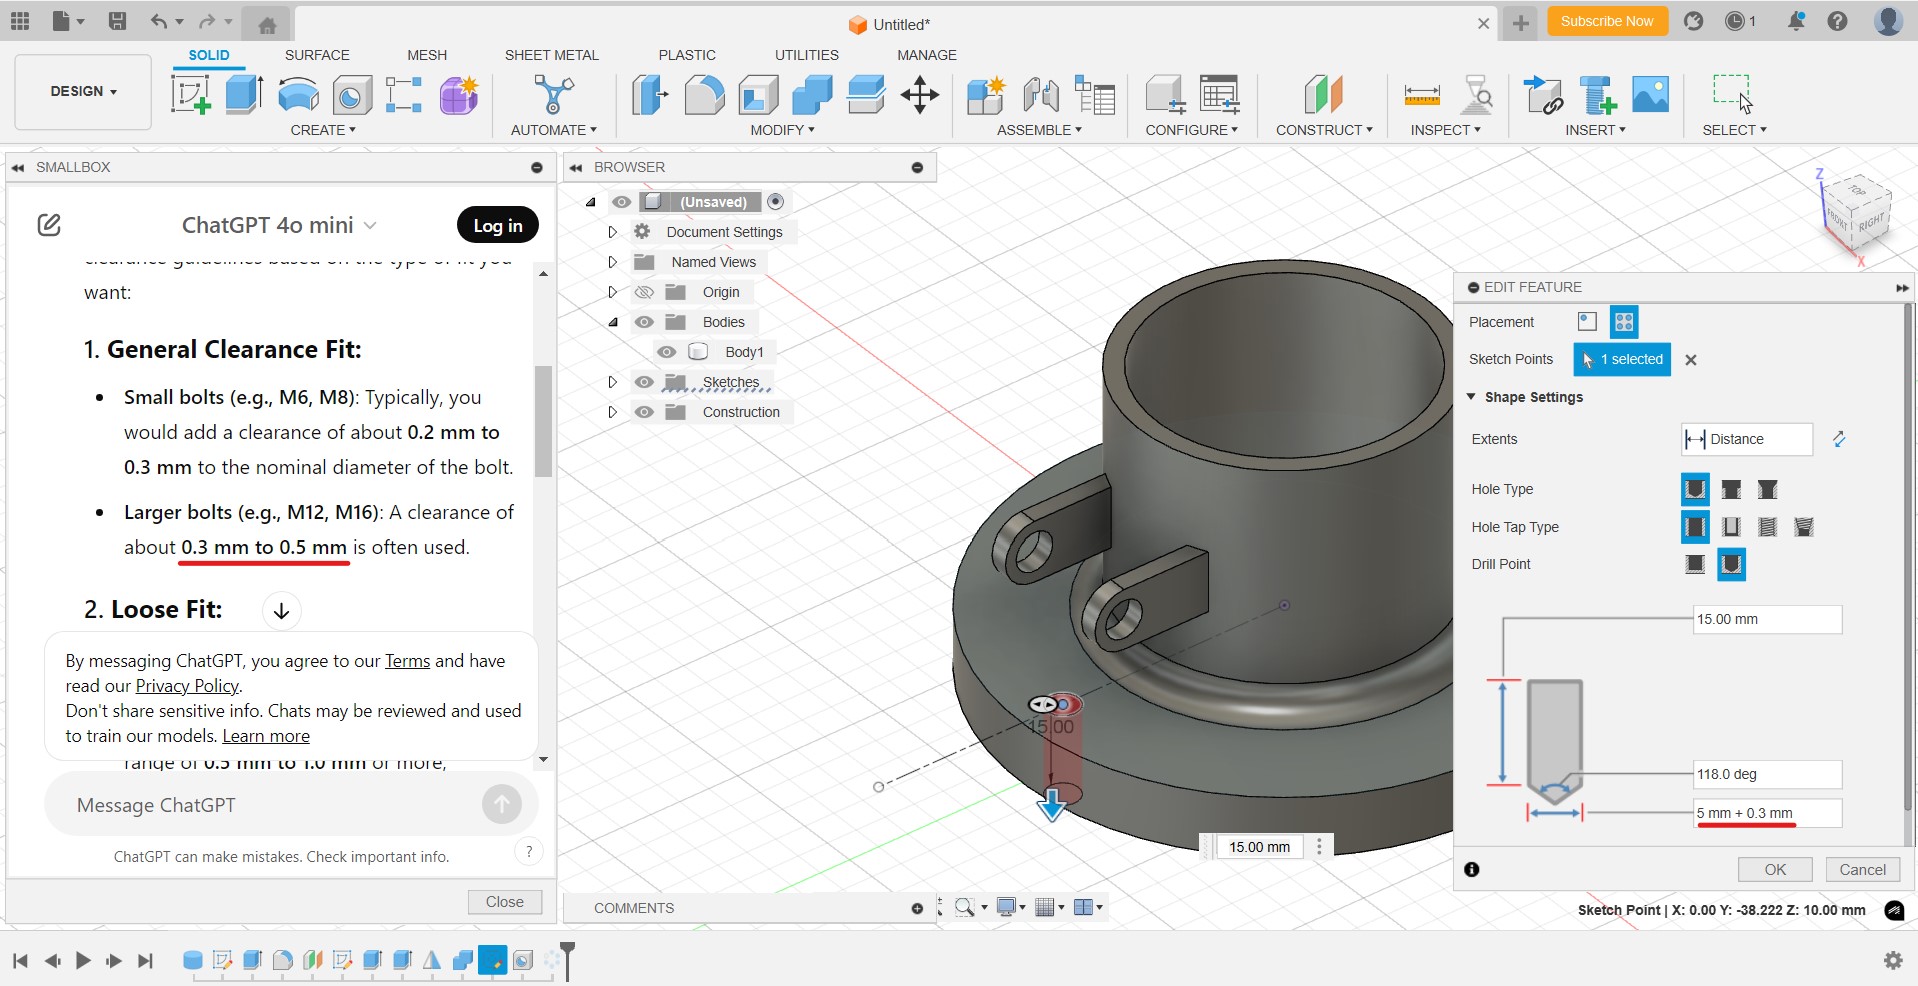Toggle visibility of the Origin folder
Image resolution: width=1918 pixels, height=986 pixels.
[645, 292]
